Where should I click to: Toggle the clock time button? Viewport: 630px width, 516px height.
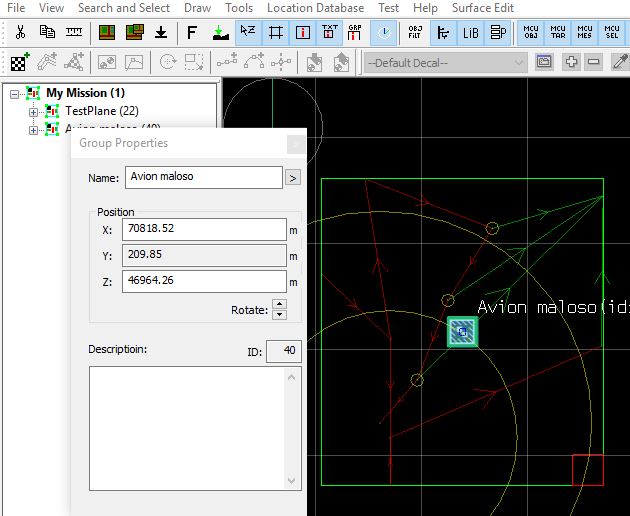tap(384, 32)
